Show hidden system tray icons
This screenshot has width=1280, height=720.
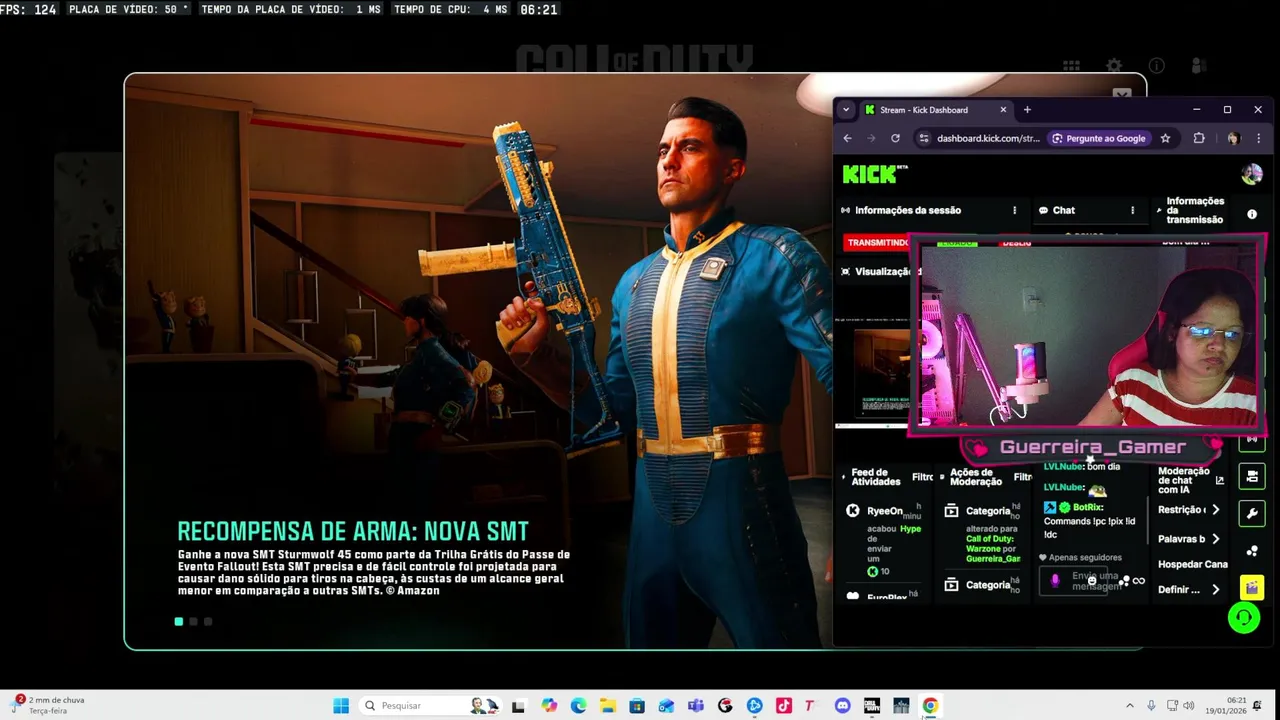1130,706
